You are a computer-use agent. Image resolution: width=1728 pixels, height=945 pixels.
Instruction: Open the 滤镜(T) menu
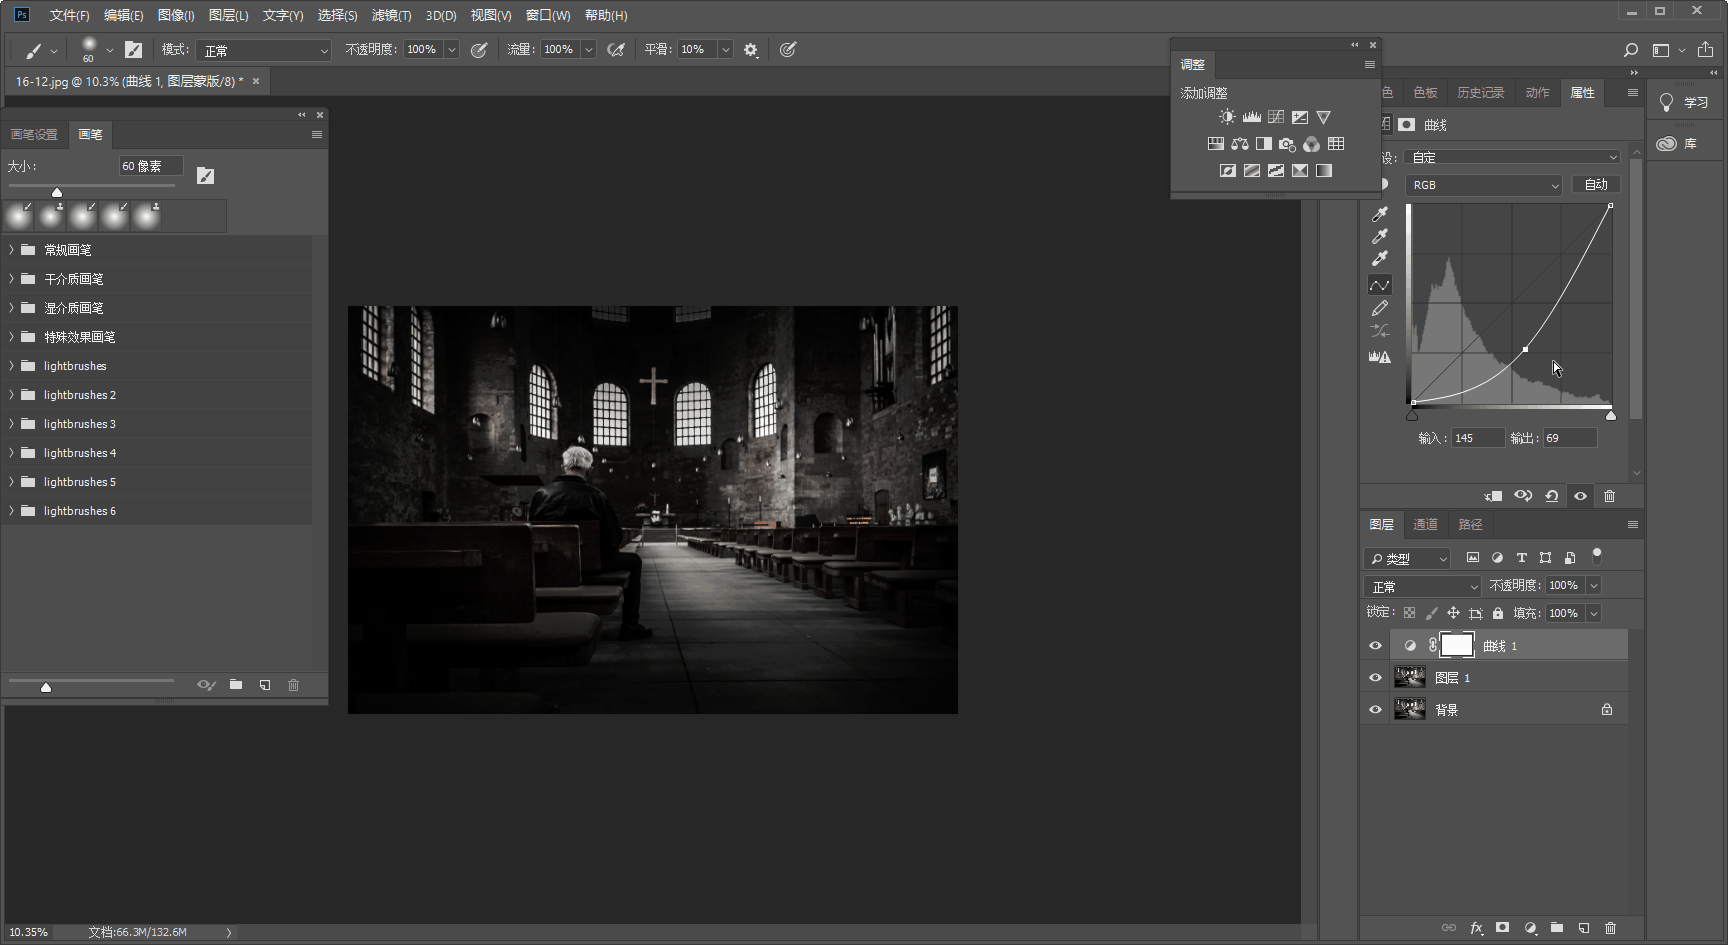coord(391,15)
